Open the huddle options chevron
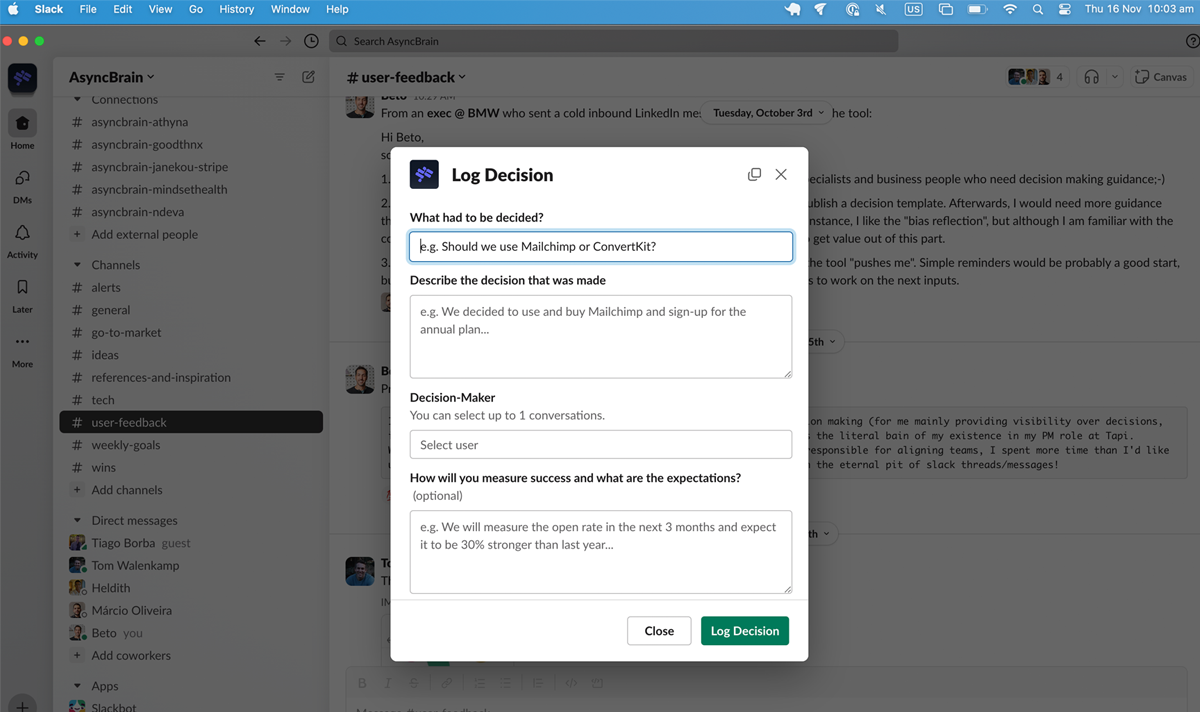Screen dimensions: 1200x712 click(1115, 77)
